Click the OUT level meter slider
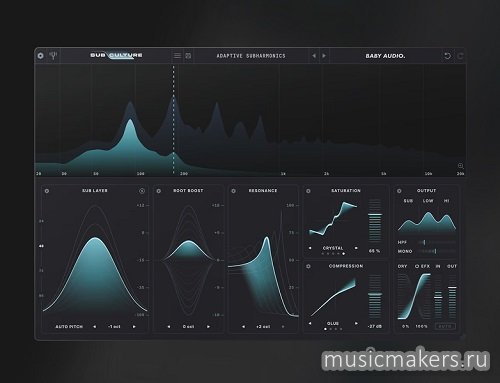This screenshot has height=383, width=500. 452,296
